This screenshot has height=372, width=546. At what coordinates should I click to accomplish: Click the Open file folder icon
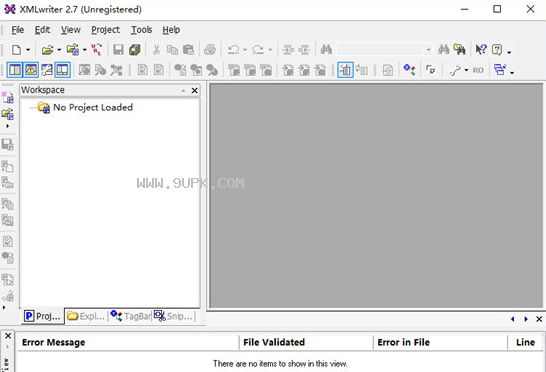coord(47,50)
